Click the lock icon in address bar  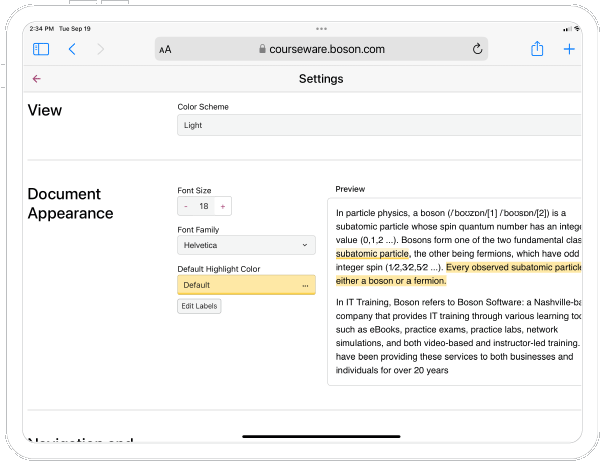[x=262, y=49]
